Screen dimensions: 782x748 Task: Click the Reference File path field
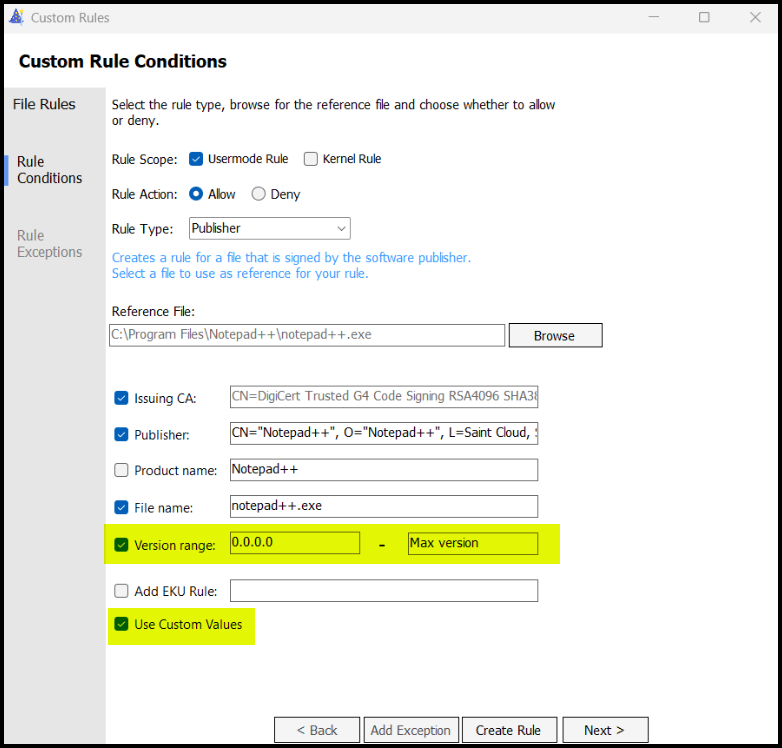(x=307, y=335)
